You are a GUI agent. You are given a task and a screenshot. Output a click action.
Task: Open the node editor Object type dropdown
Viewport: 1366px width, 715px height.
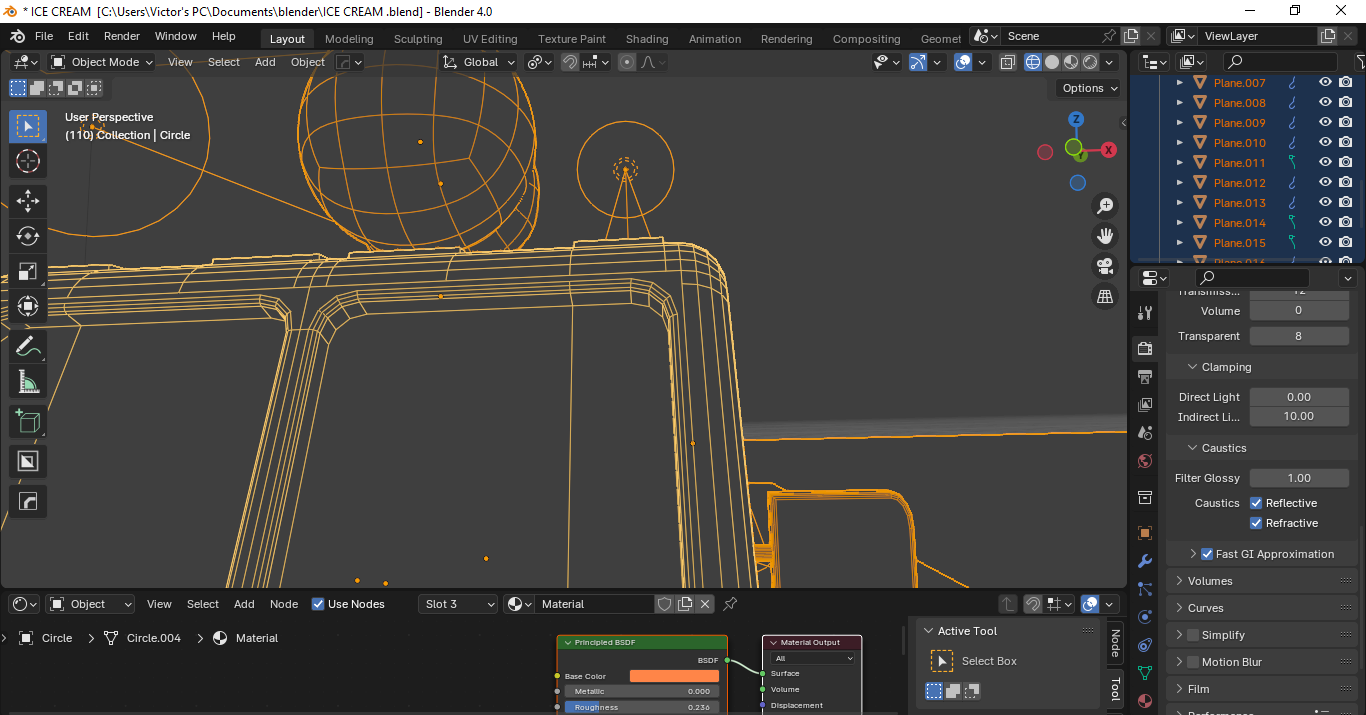pyautogui.click(x=90, y=604)
